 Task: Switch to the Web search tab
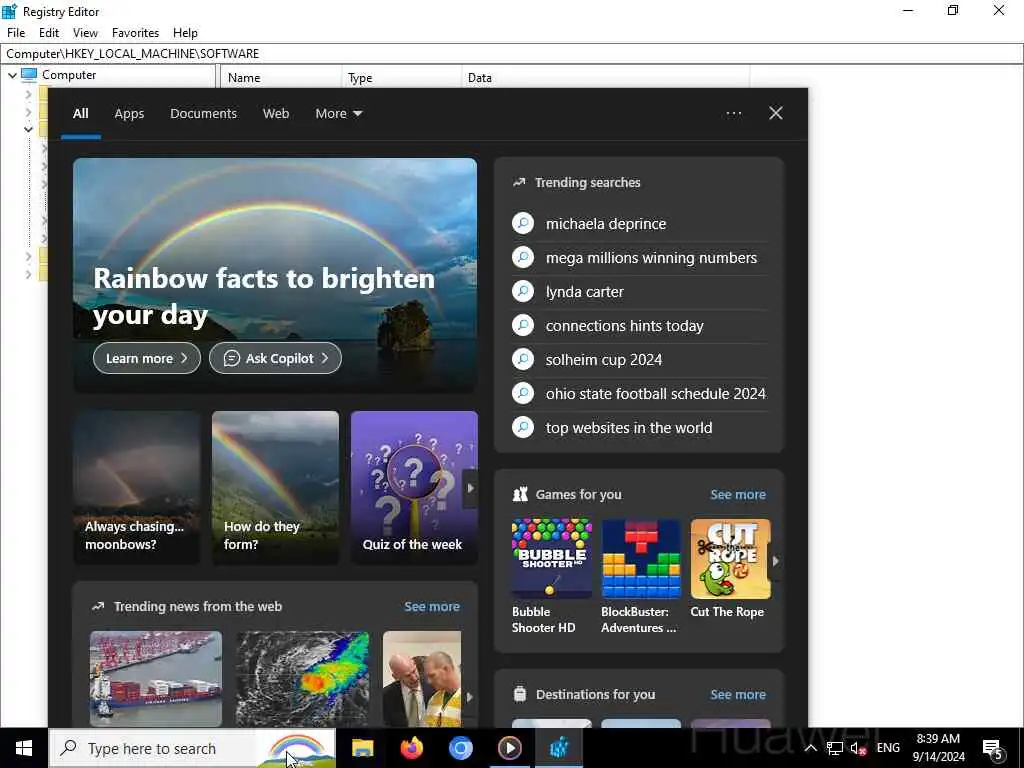[x=276, y=114]
